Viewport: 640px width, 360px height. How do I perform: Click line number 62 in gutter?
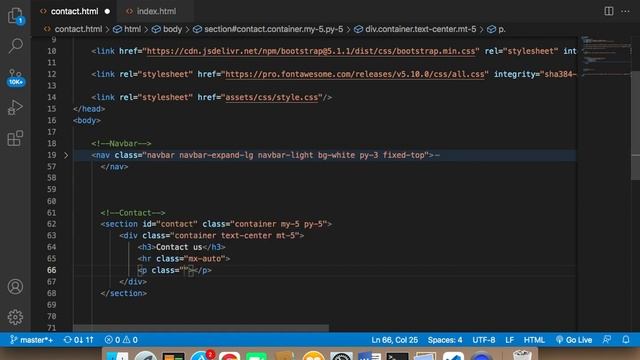(x=51, y=224)
